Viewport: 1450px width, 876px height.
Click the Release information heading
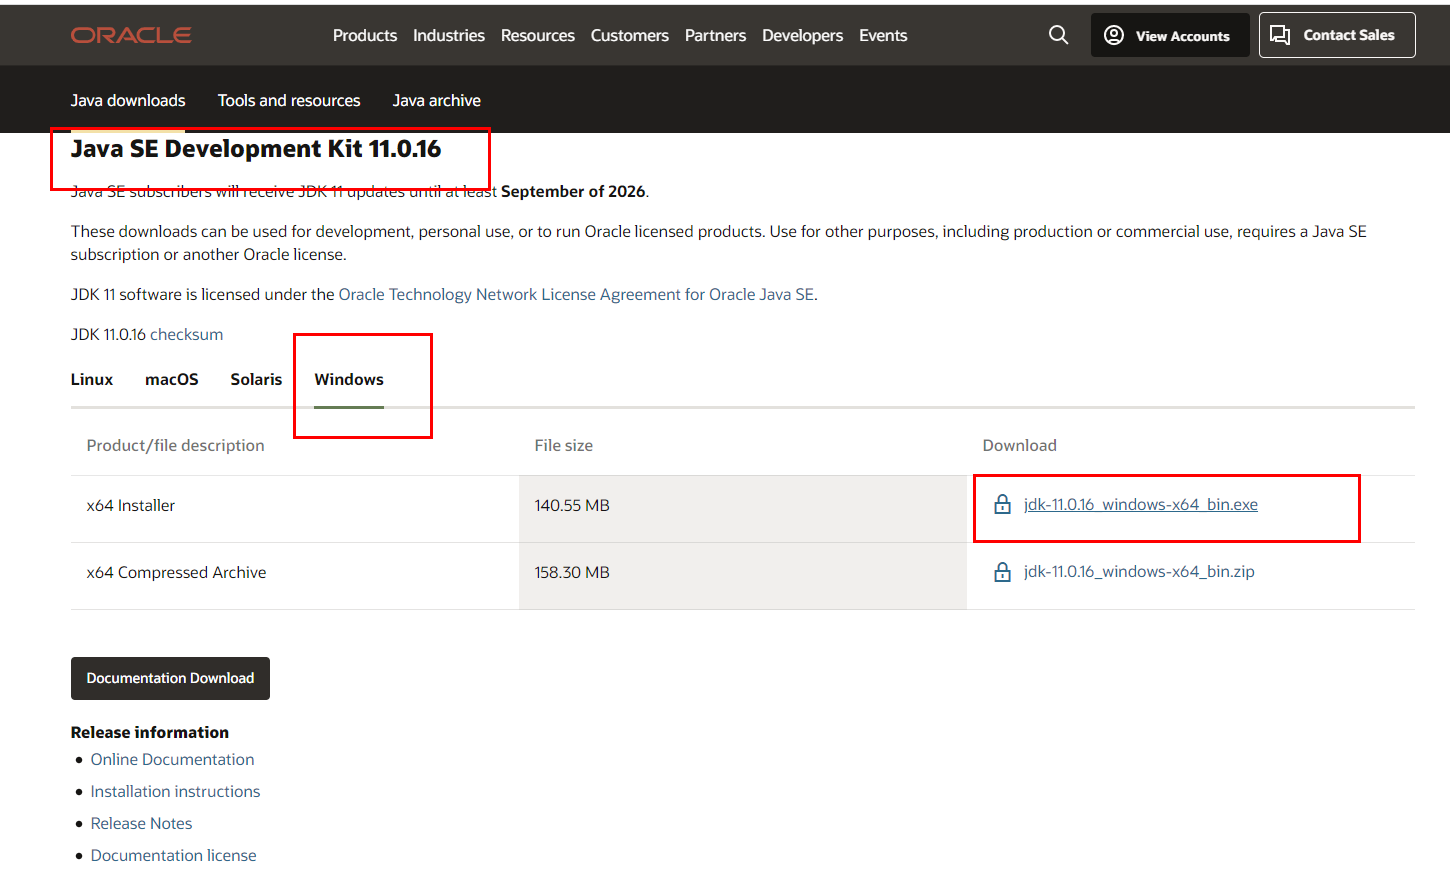point(150,732)
